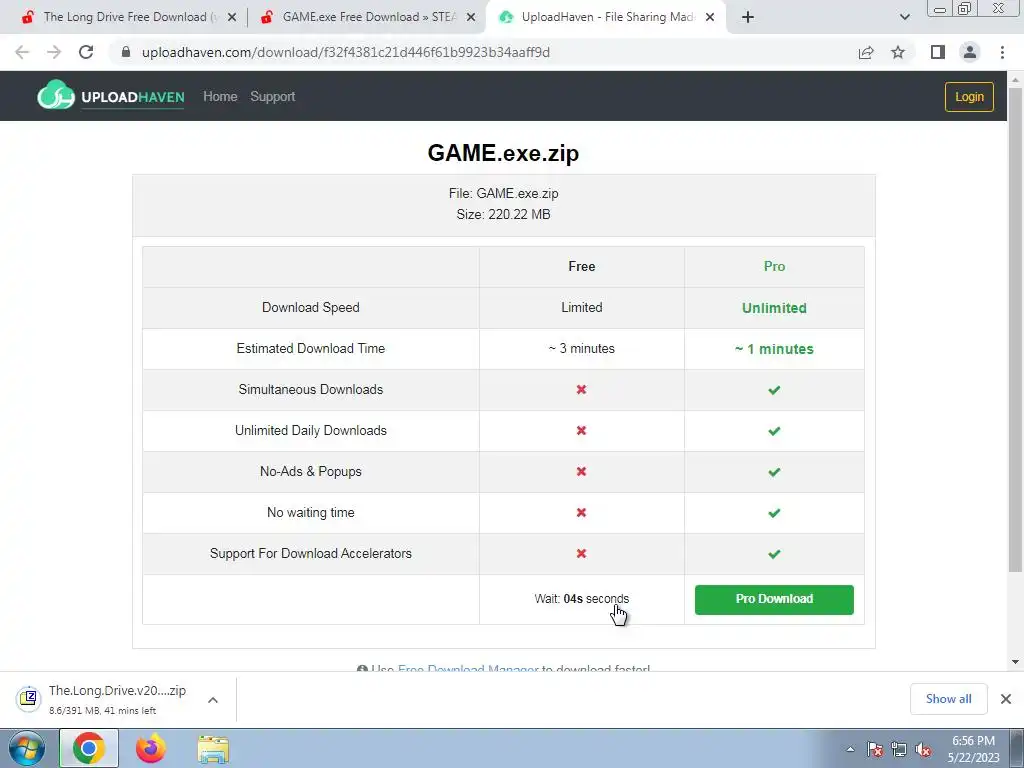Open the Chrome profile avatar
Screen dimensions: 1024x768
click(970, 52)
